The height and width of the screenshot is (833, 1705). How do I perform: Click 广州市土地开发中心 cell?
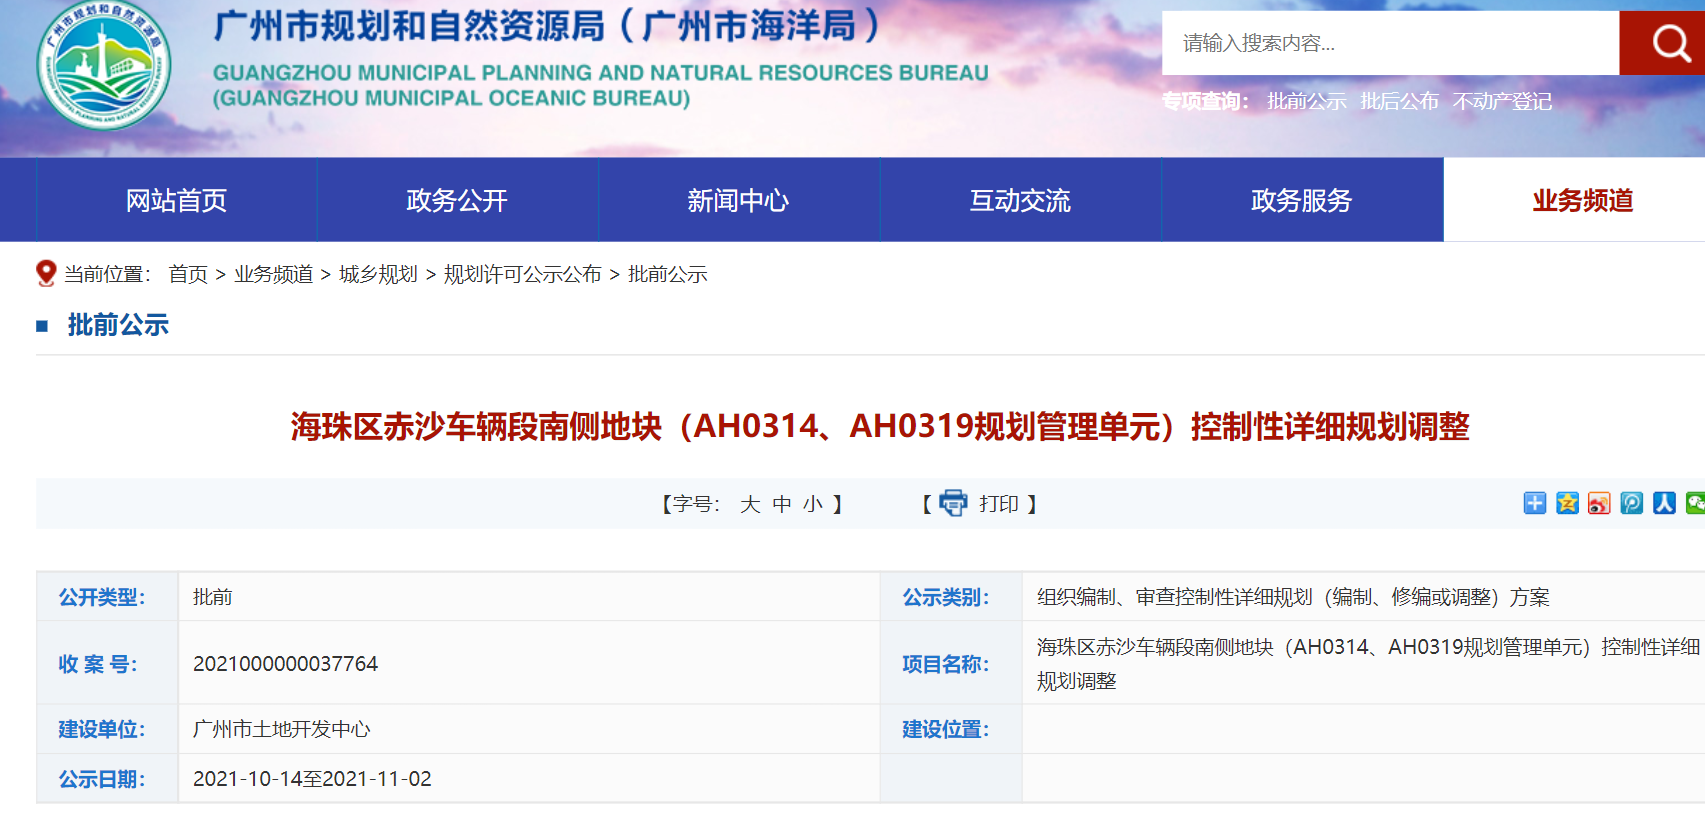click(282, 729)
